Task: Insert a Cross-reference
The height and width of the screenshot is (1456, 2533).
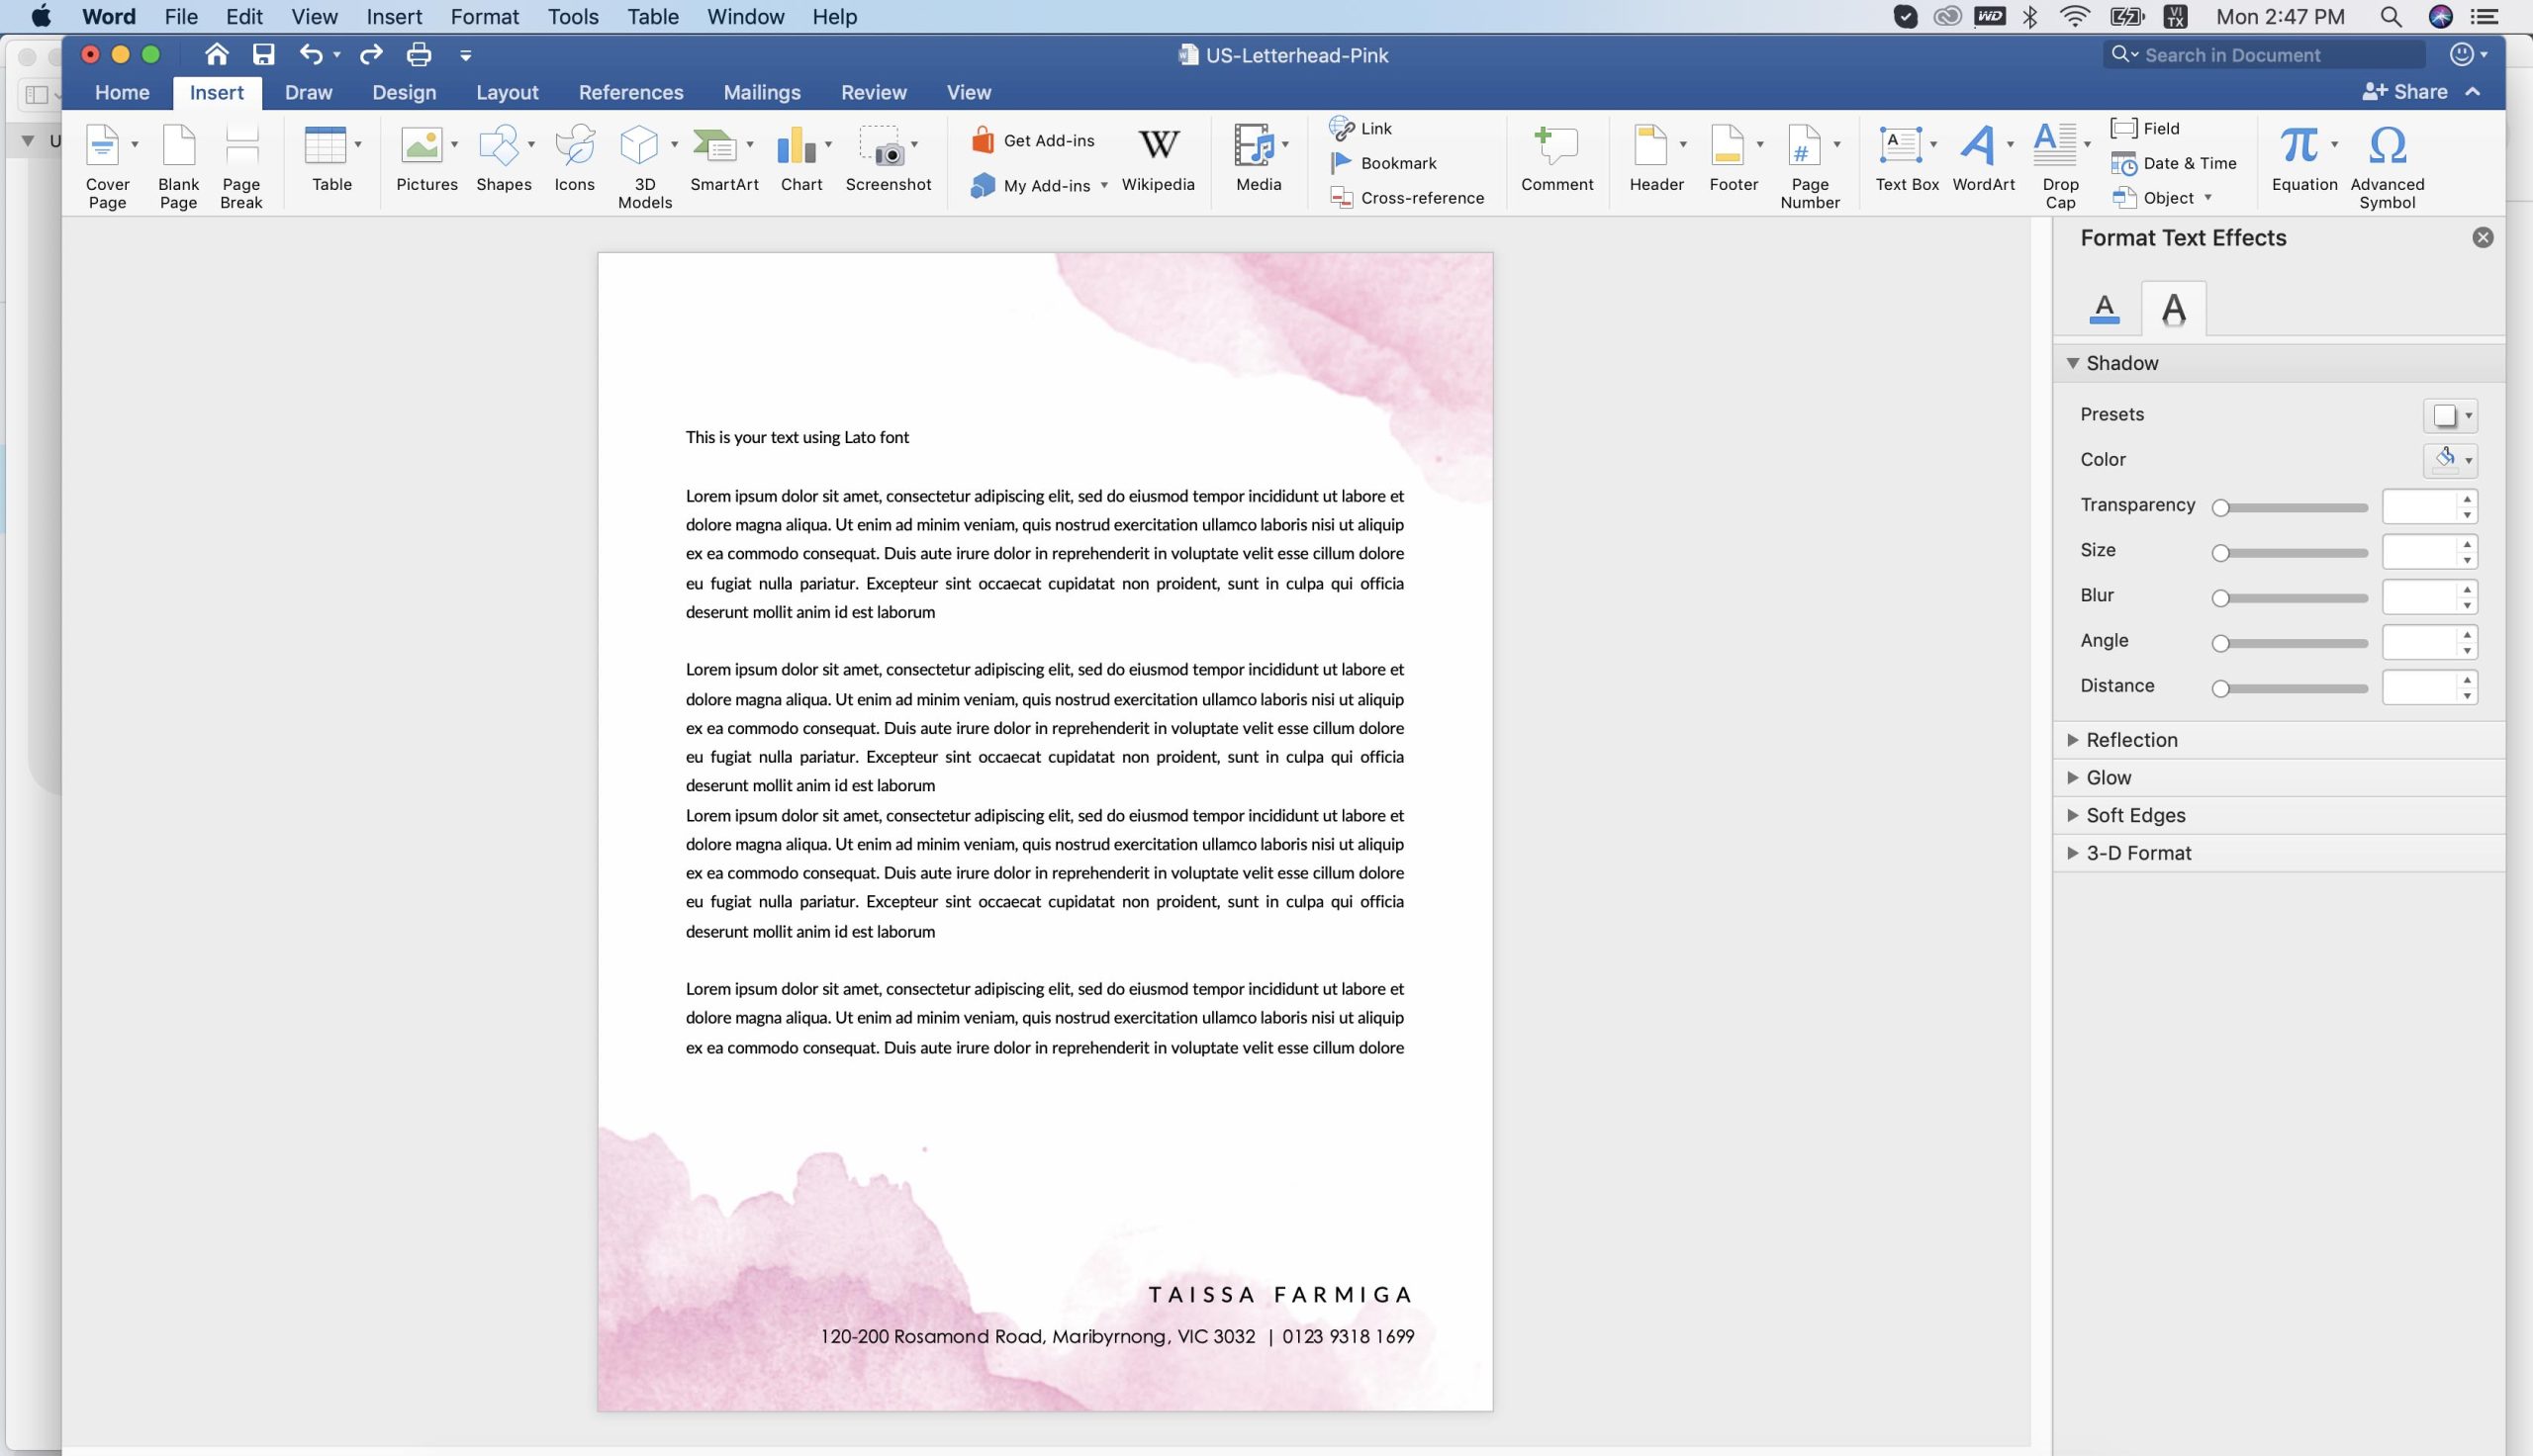Action: pos(1407,198)
